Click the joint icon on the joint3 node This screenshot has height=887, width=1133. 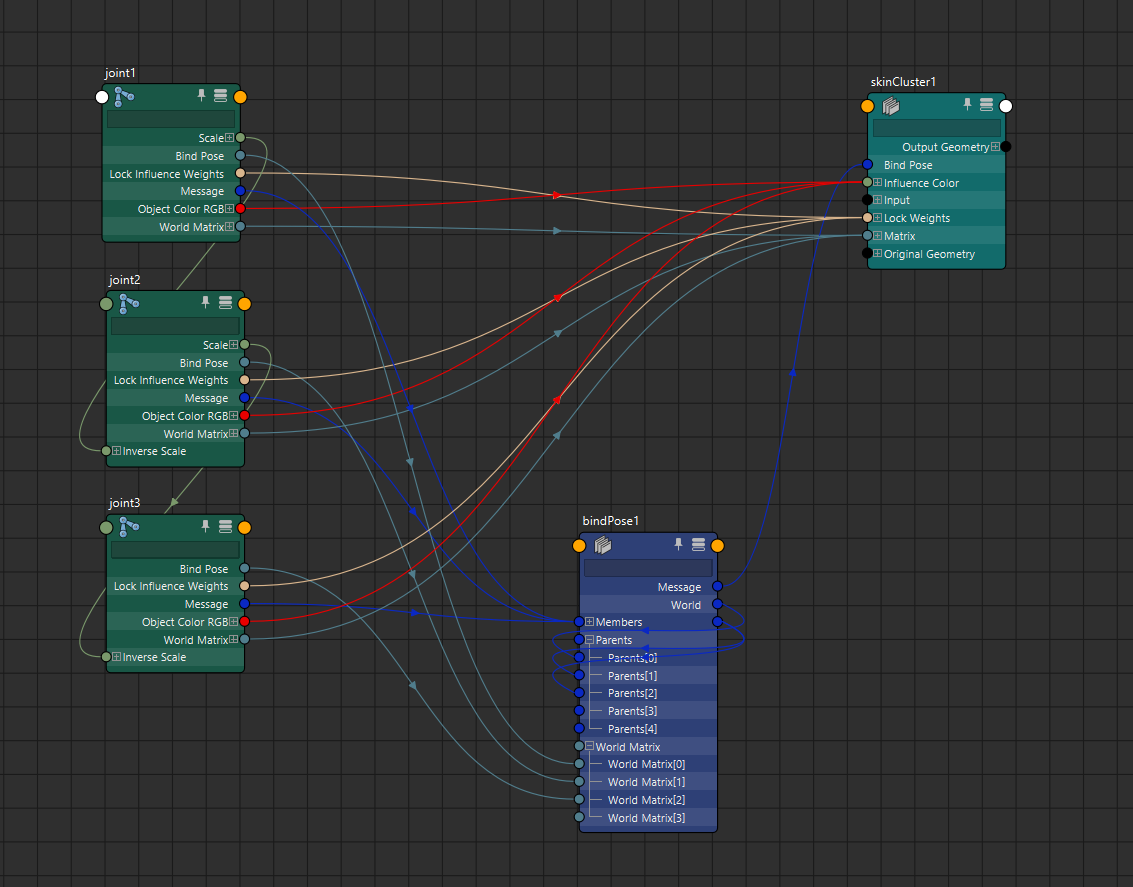coord(128,527)
